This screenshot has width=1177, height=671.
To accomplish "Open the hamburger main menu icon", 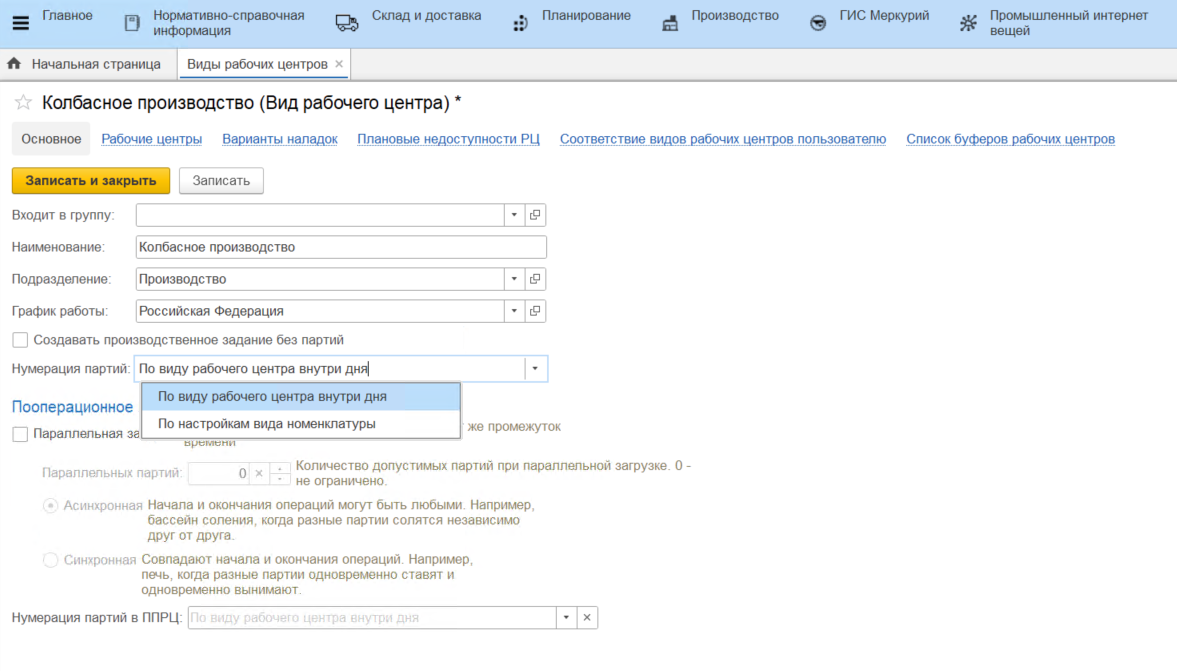I will (21, 23).
